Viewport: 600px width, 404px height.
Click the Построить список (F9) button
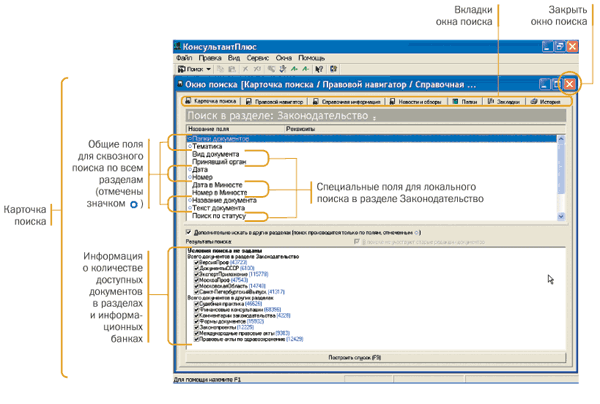tap(376, 357)
